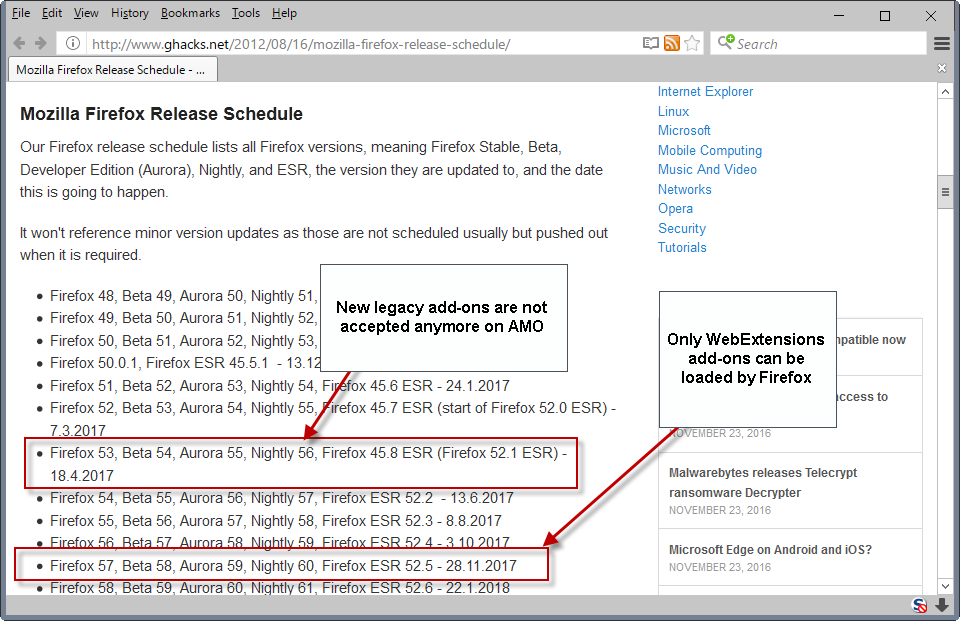Click the Firefox 54 13.6.2017 list entry
The width and height of the screenshot is (960, 621).
282,498
